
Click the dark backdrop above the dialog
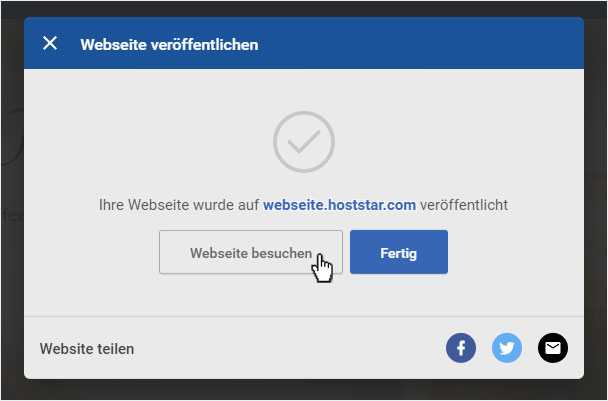click(304, 9)
